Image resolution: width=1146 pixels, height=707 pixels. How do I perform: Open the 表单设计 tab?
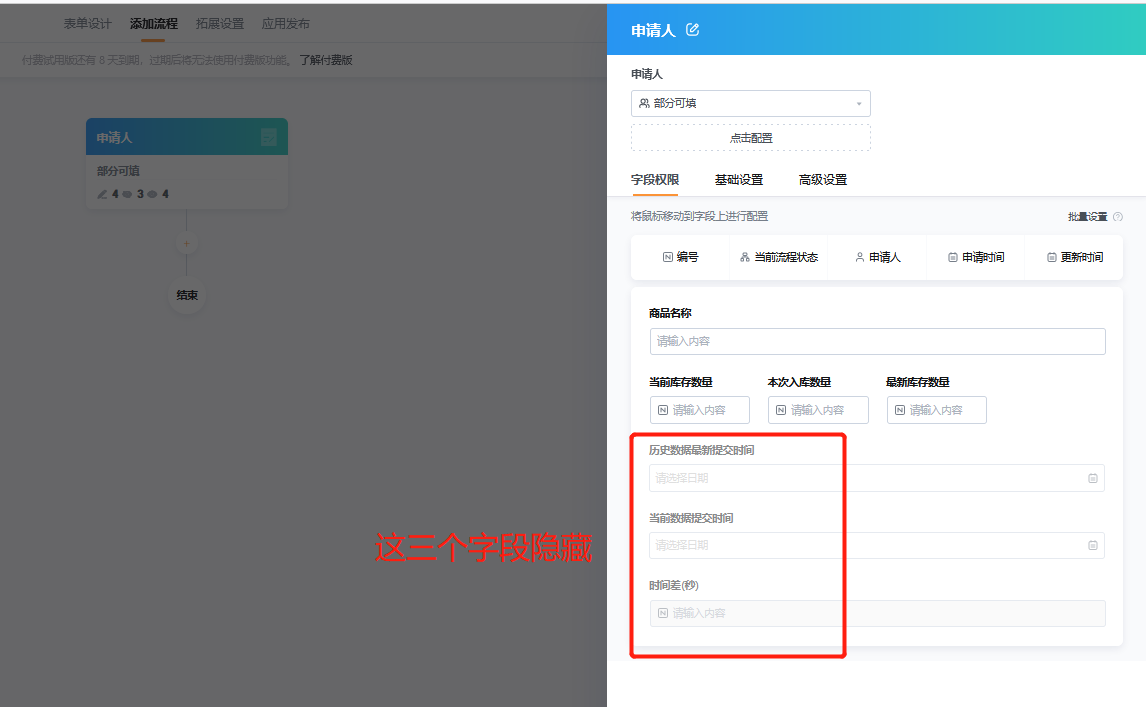click(x=88, y=24)
